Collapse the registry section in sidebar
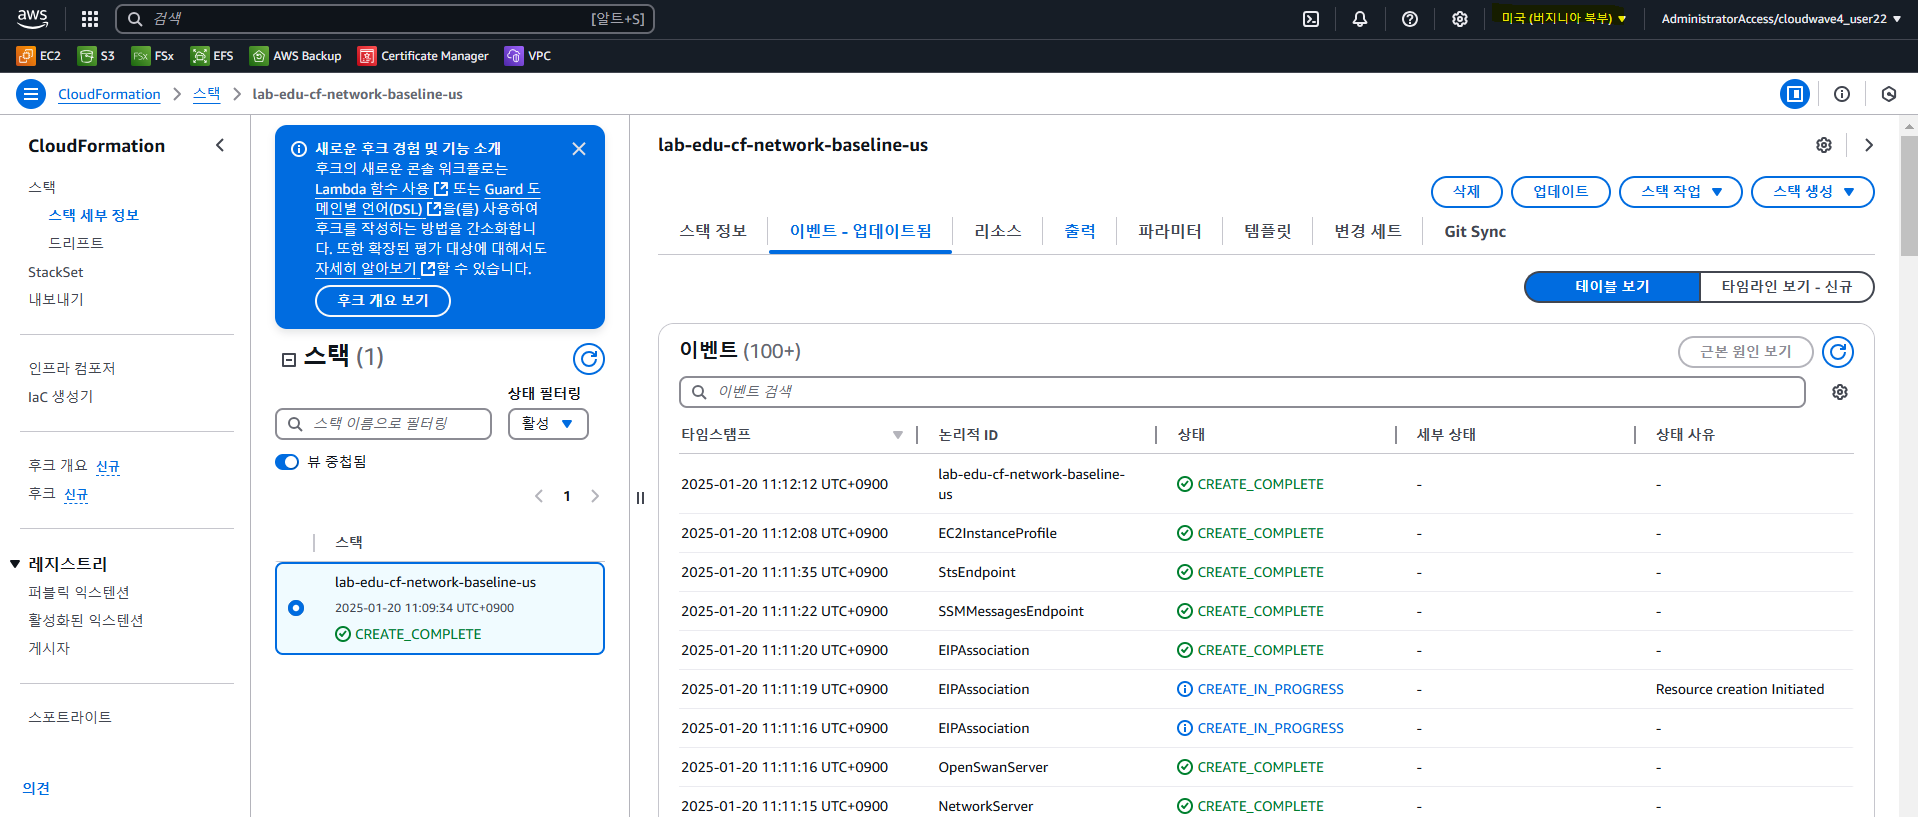The image size is (1918, 817). click(15, 565)
